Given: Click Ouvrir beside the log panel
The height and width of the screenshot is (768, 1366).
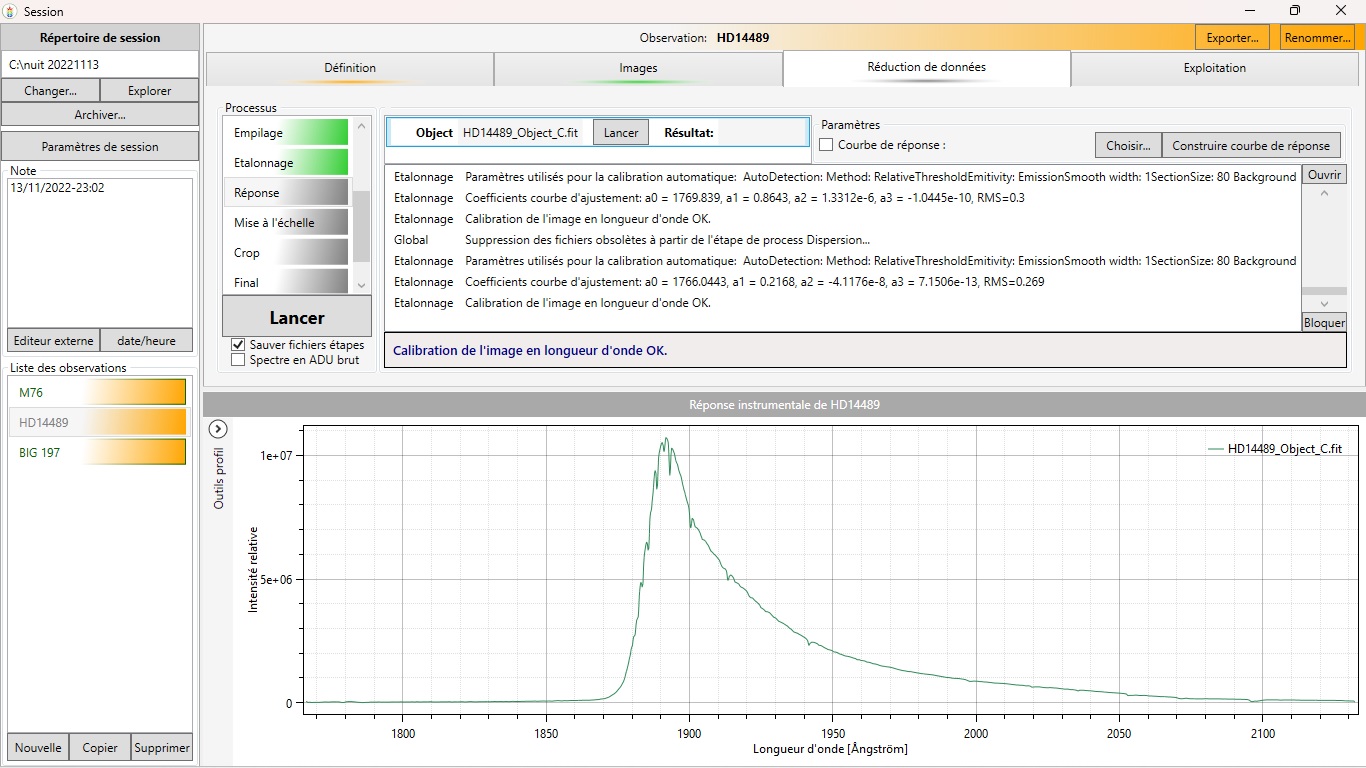Looking at the screenshot, I should click(1323, 174).
